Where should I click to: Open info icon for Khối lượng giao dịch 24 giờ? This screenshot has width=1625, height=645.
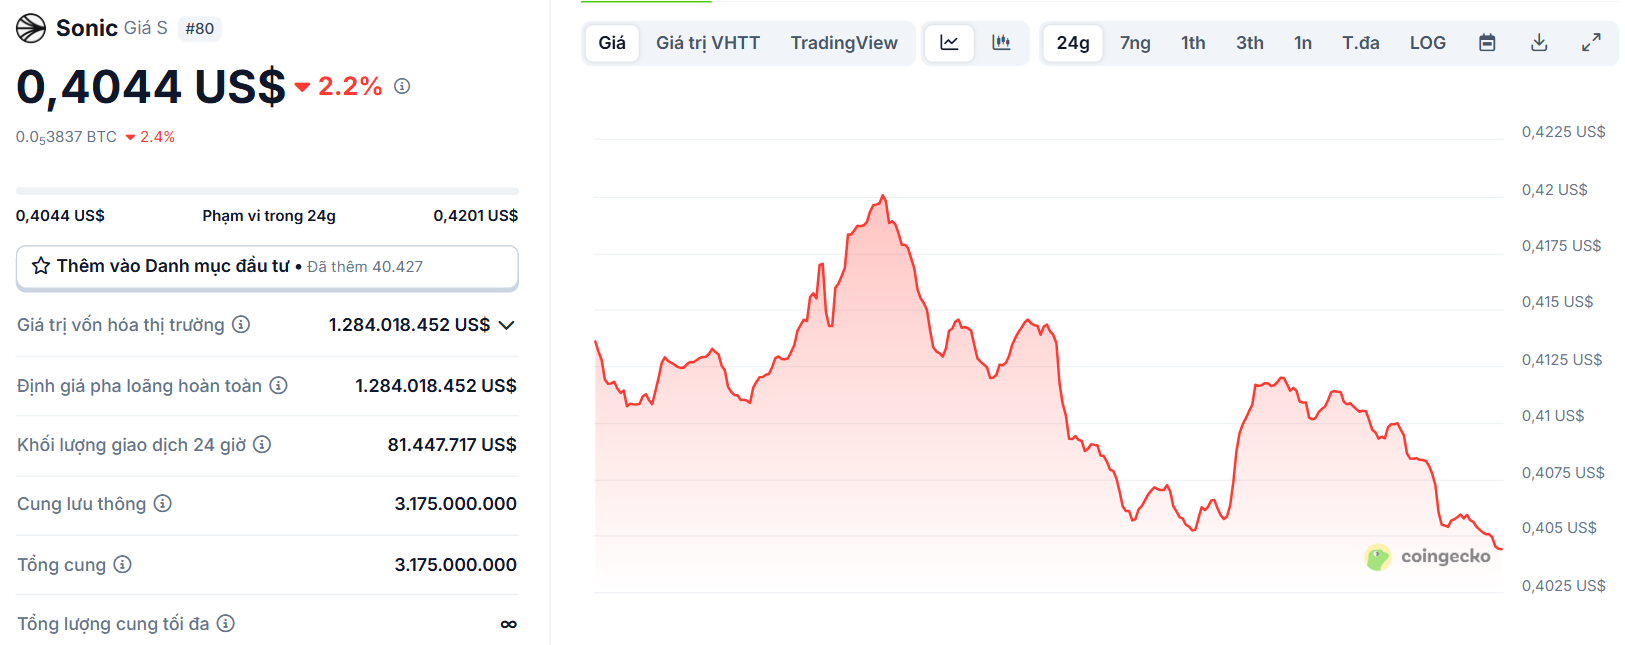coord(262,444)
